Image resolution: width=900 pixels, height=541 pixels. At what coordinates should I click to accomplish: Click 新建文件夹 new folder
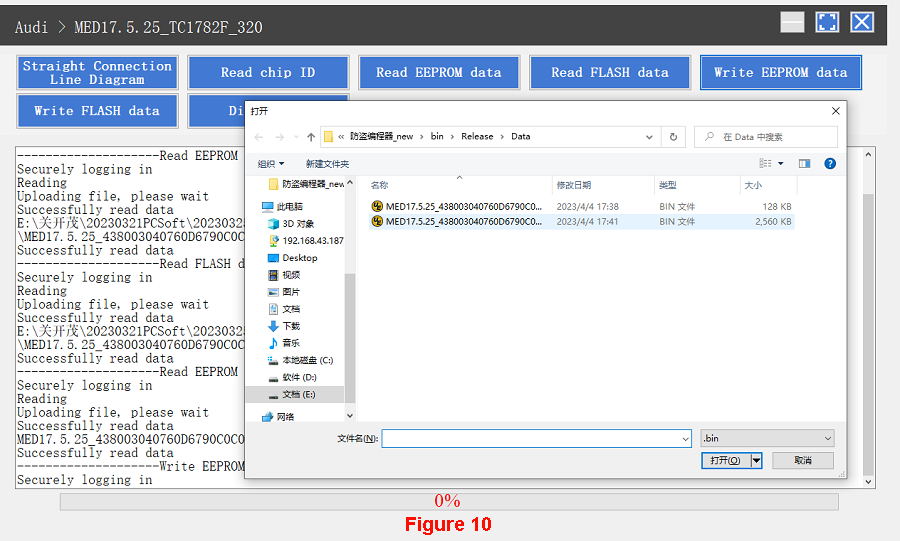[x=327, y=164]
